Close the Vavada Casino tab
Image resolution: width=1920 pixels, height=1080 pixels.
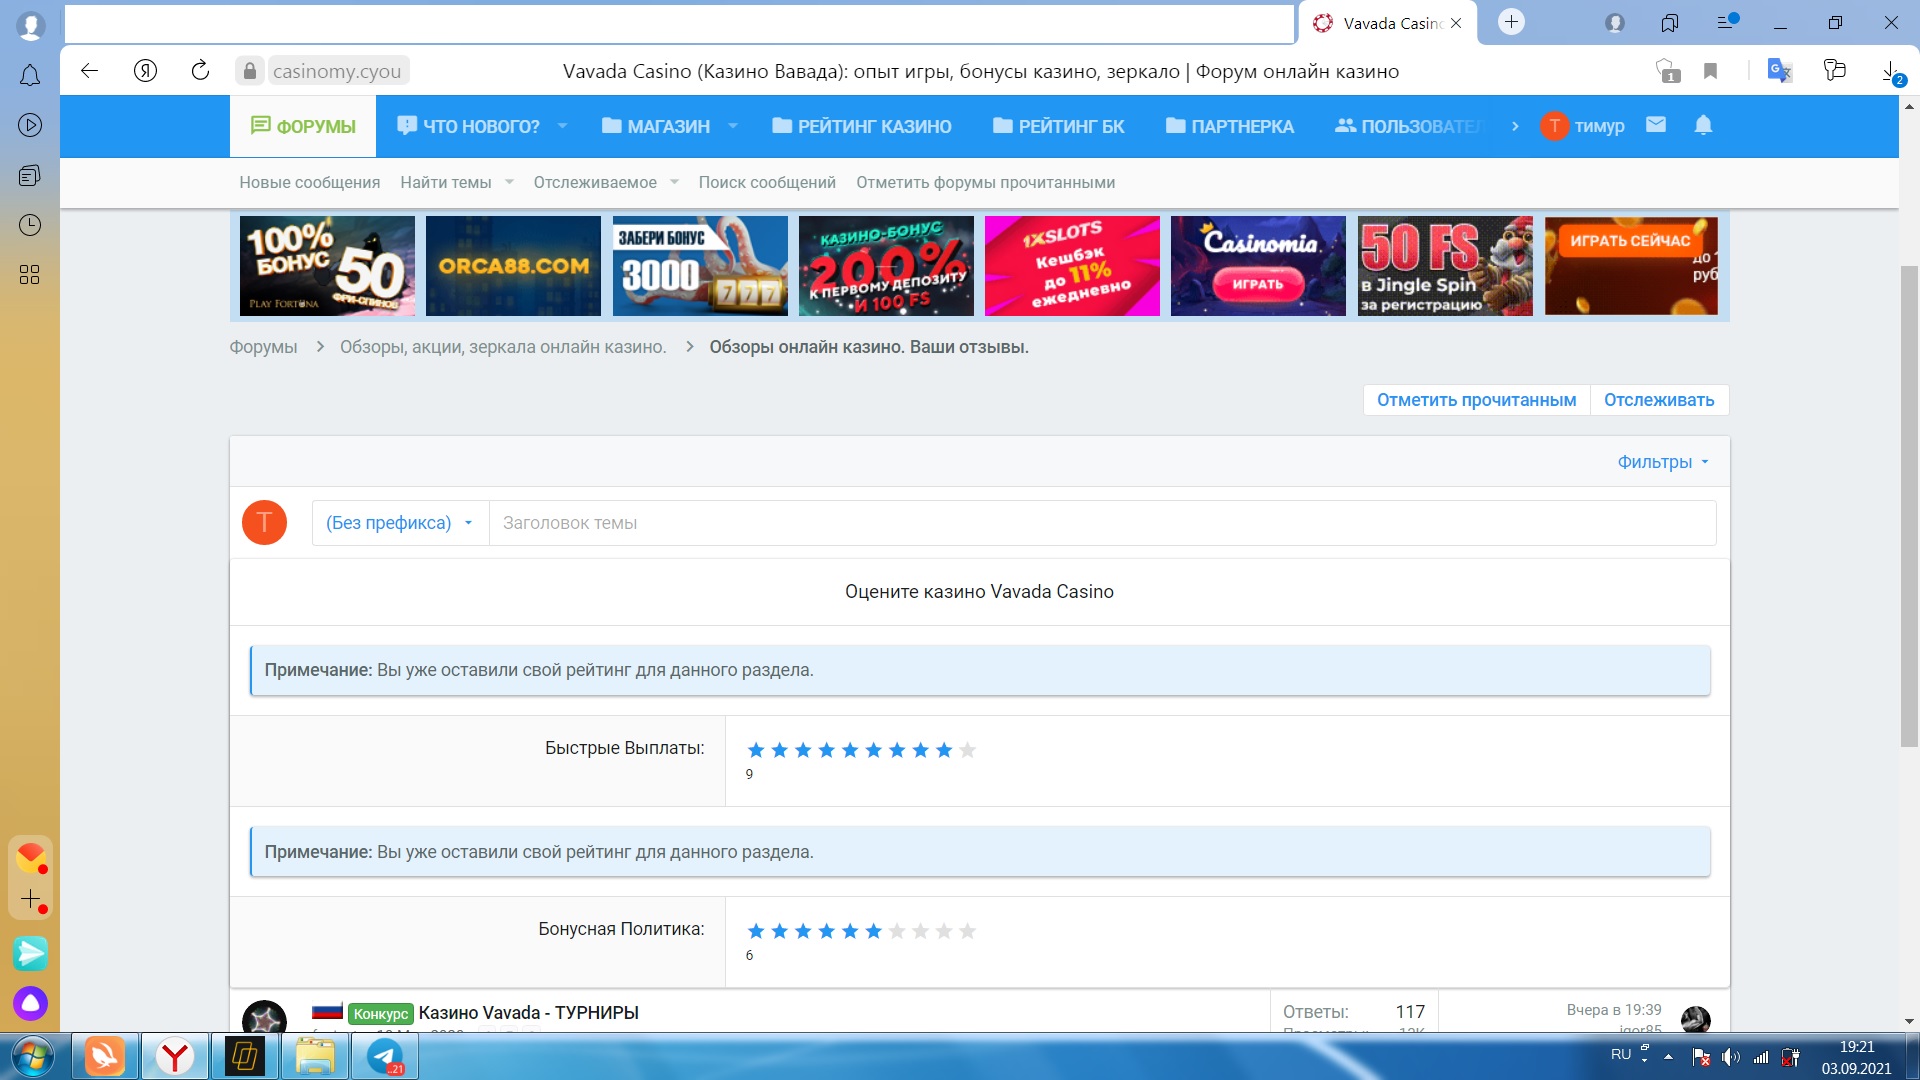(1456, 23)
